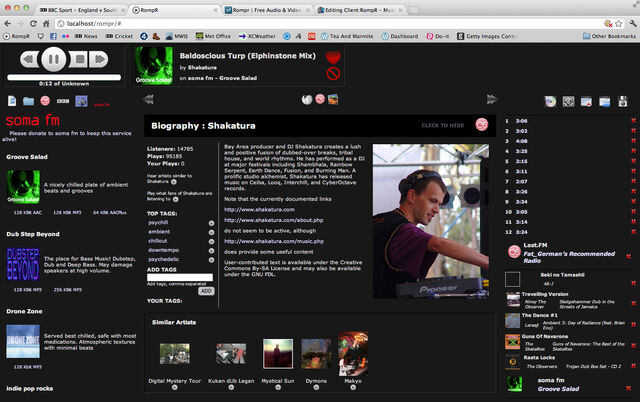Open the Last.fm icon in the left panel toolbar
Viewport: 640px width, 402px height.
pos(45,101)
